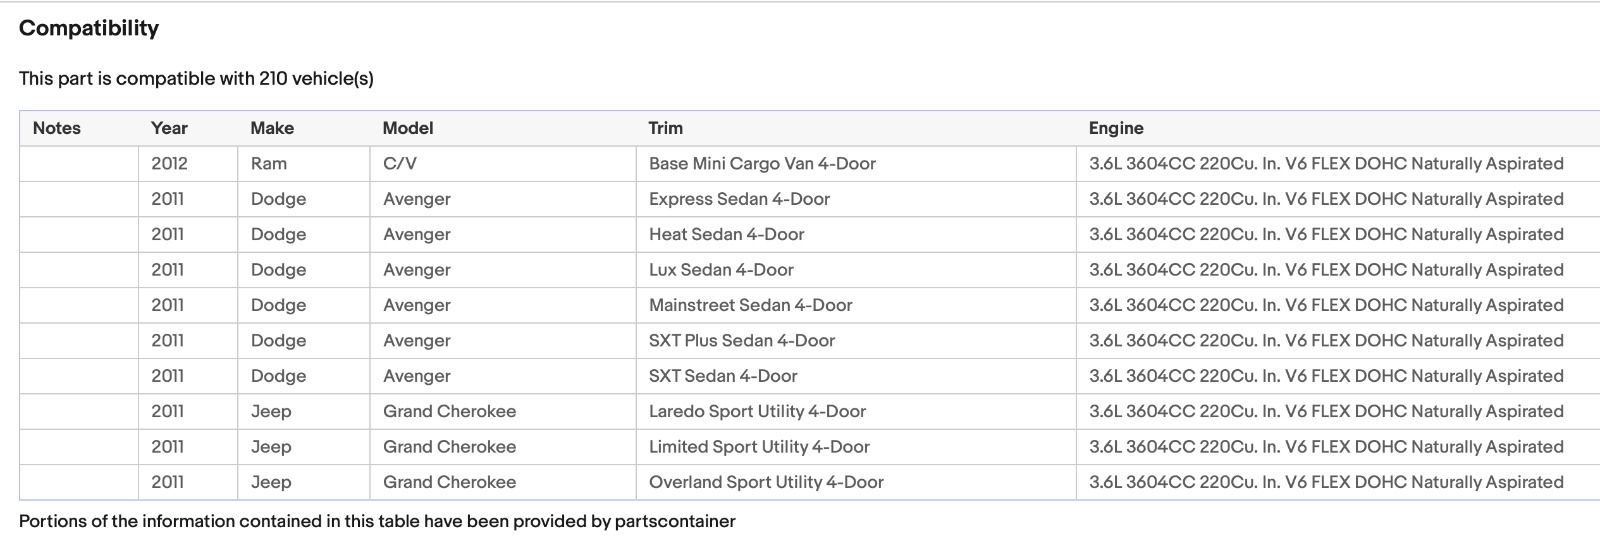Select the 2012 Ram C/V row
Viewport: 1600px width, 543px height.
tap(810, 164)
